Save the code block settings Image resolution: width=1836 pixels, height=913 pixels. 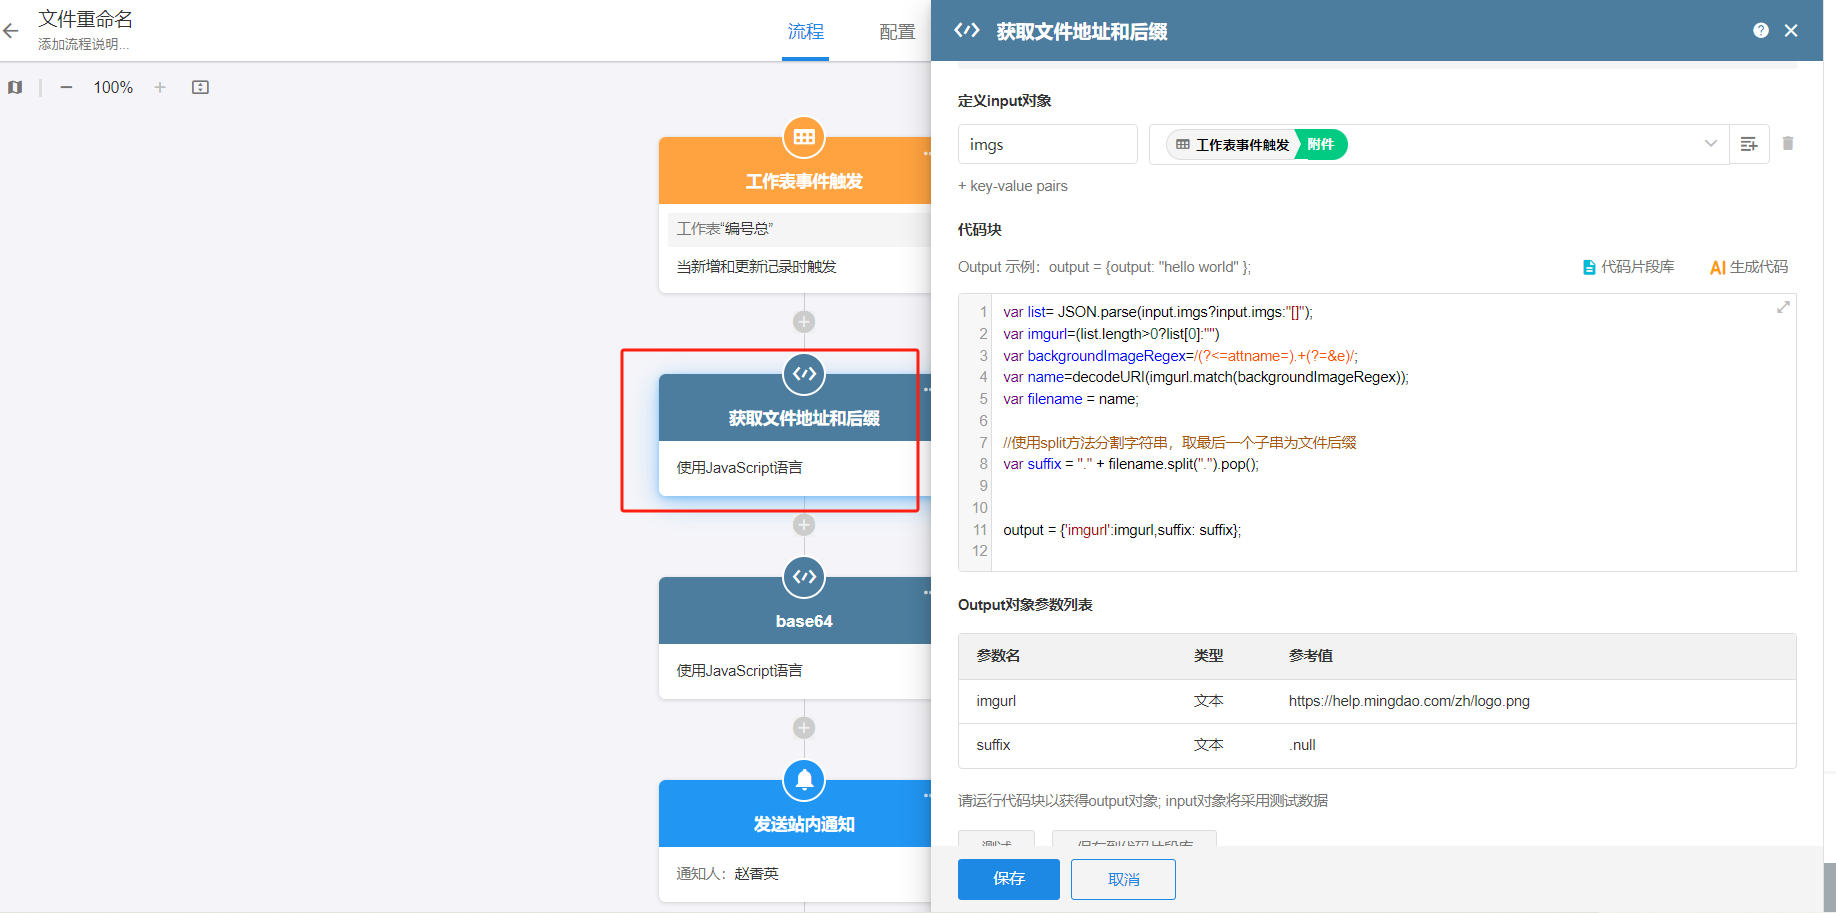[1009, 879]
